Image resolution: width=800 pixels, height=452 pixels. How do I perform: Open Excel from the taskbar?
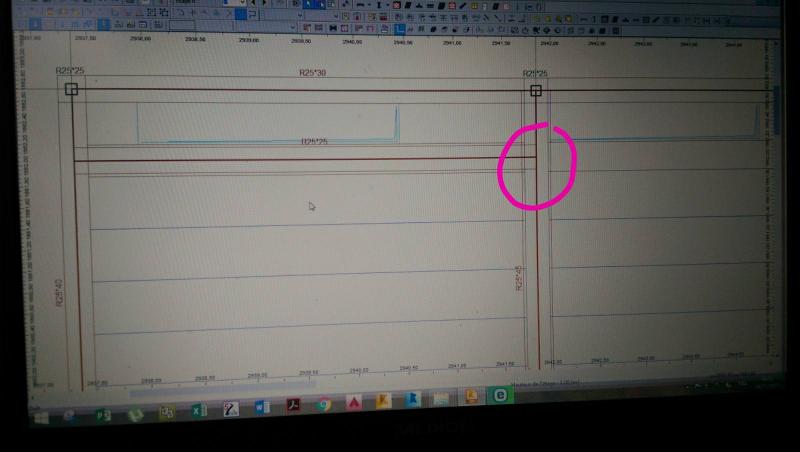pos(198,410)
